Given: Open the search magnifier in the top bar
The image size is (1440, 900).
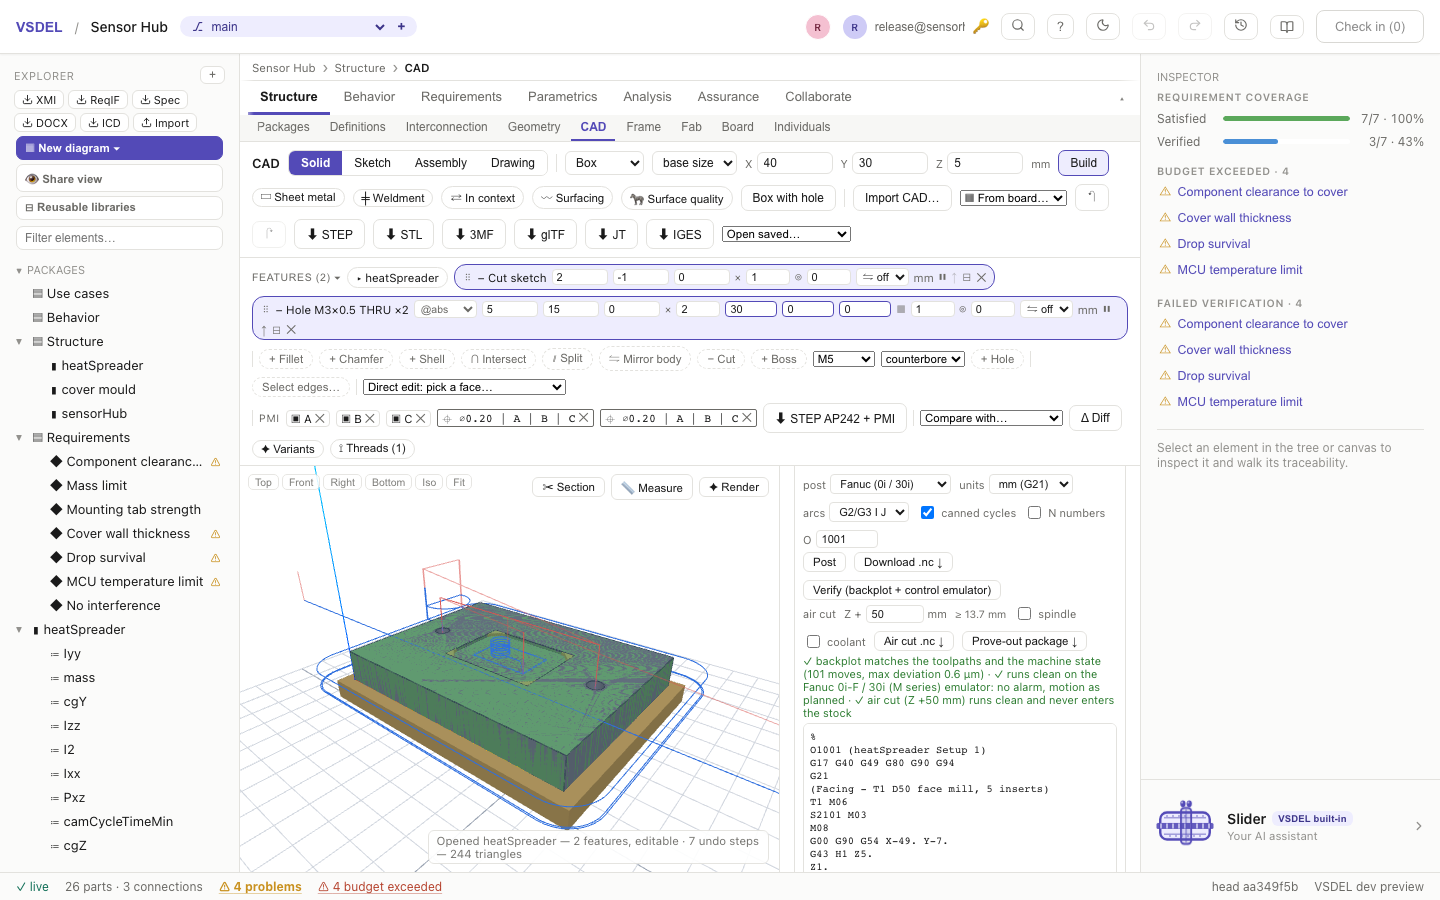Looking at the screenshot, I should (1018, 27).
